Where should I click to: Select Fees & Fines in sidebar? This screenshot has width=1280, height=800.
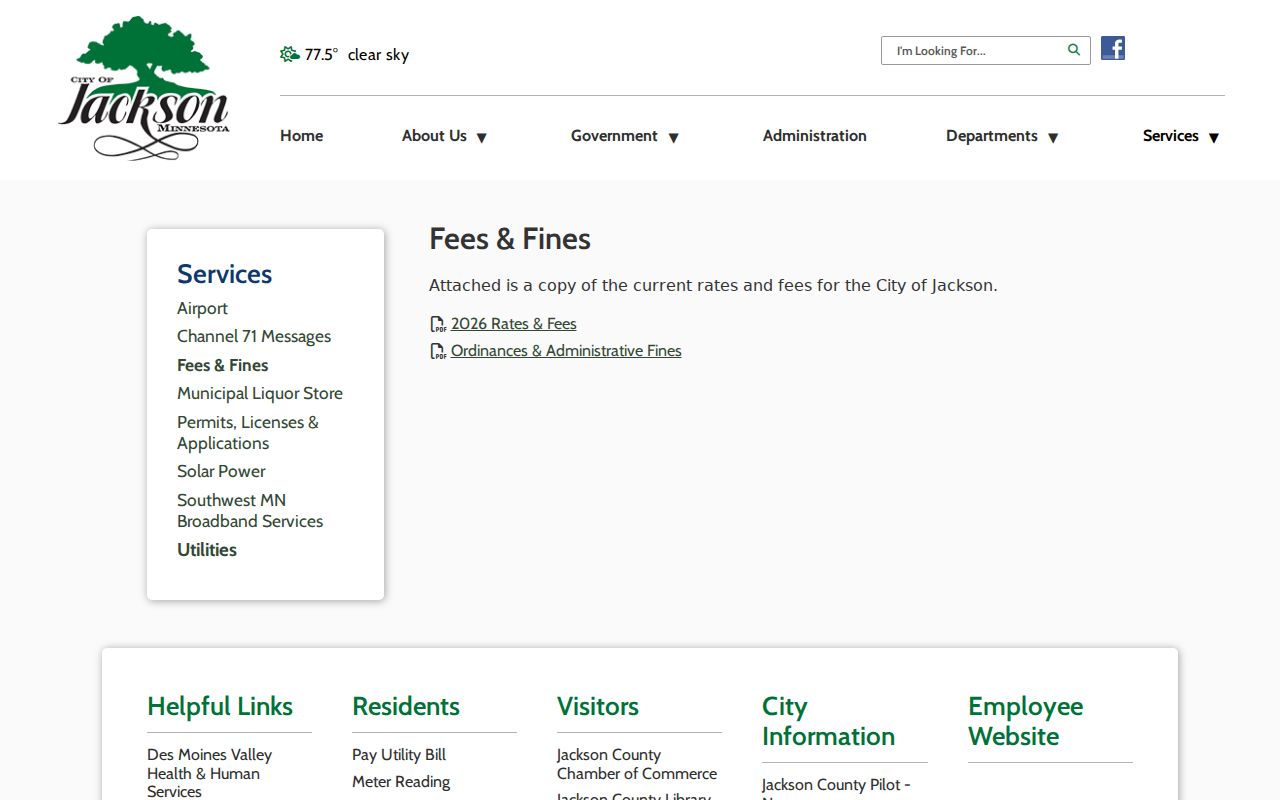223,365
